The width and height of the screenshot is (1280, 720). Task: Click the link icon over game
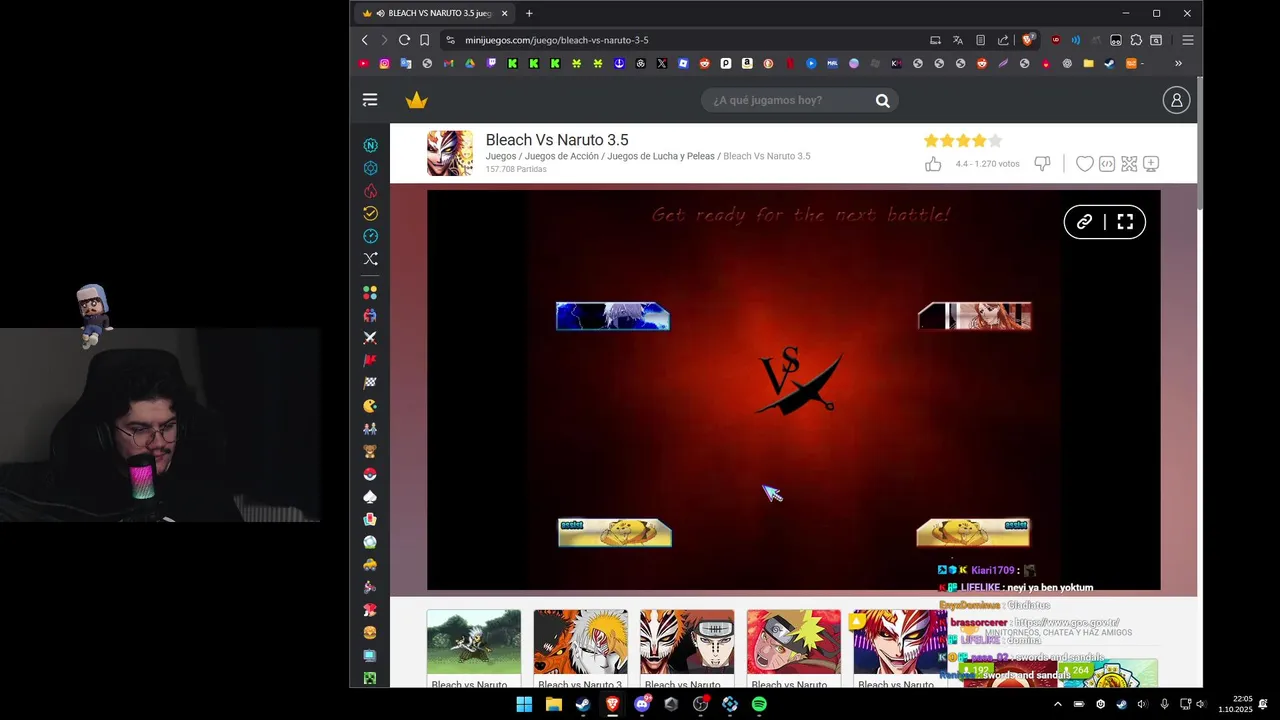1084,222
